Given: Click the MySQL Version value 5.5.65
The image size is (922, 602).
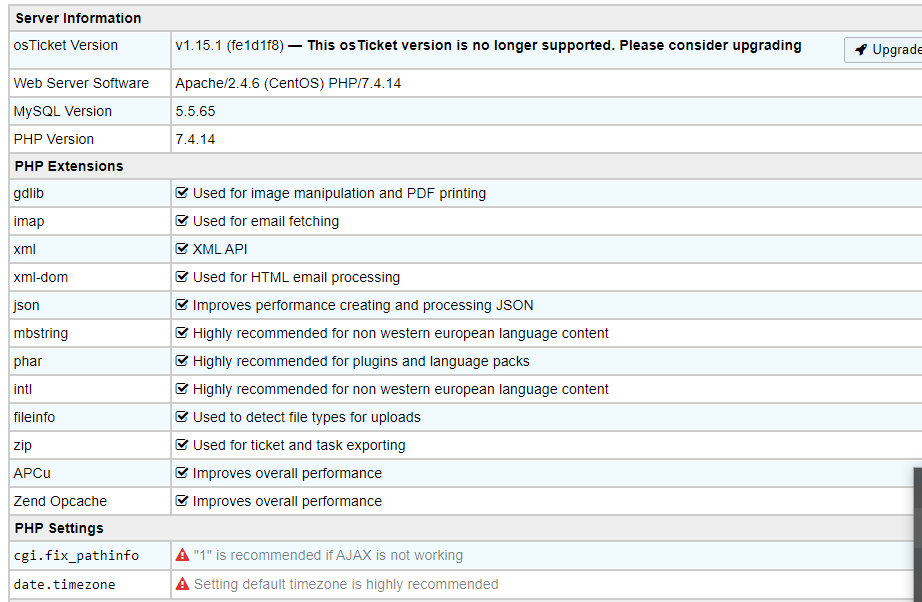Looking at the screenshot, I should (195, 111).
